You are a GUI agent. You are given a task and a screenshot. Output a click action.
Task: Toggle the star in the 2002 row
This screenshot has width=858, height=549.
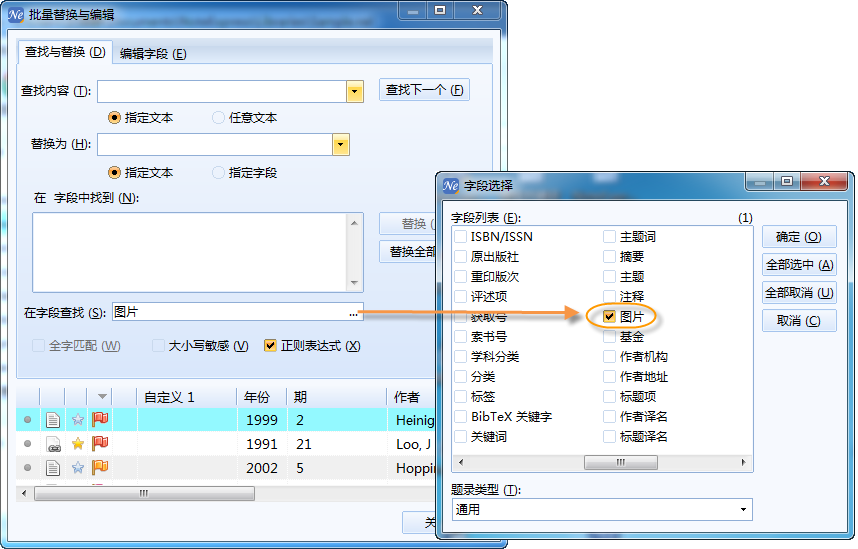(78, 467)
